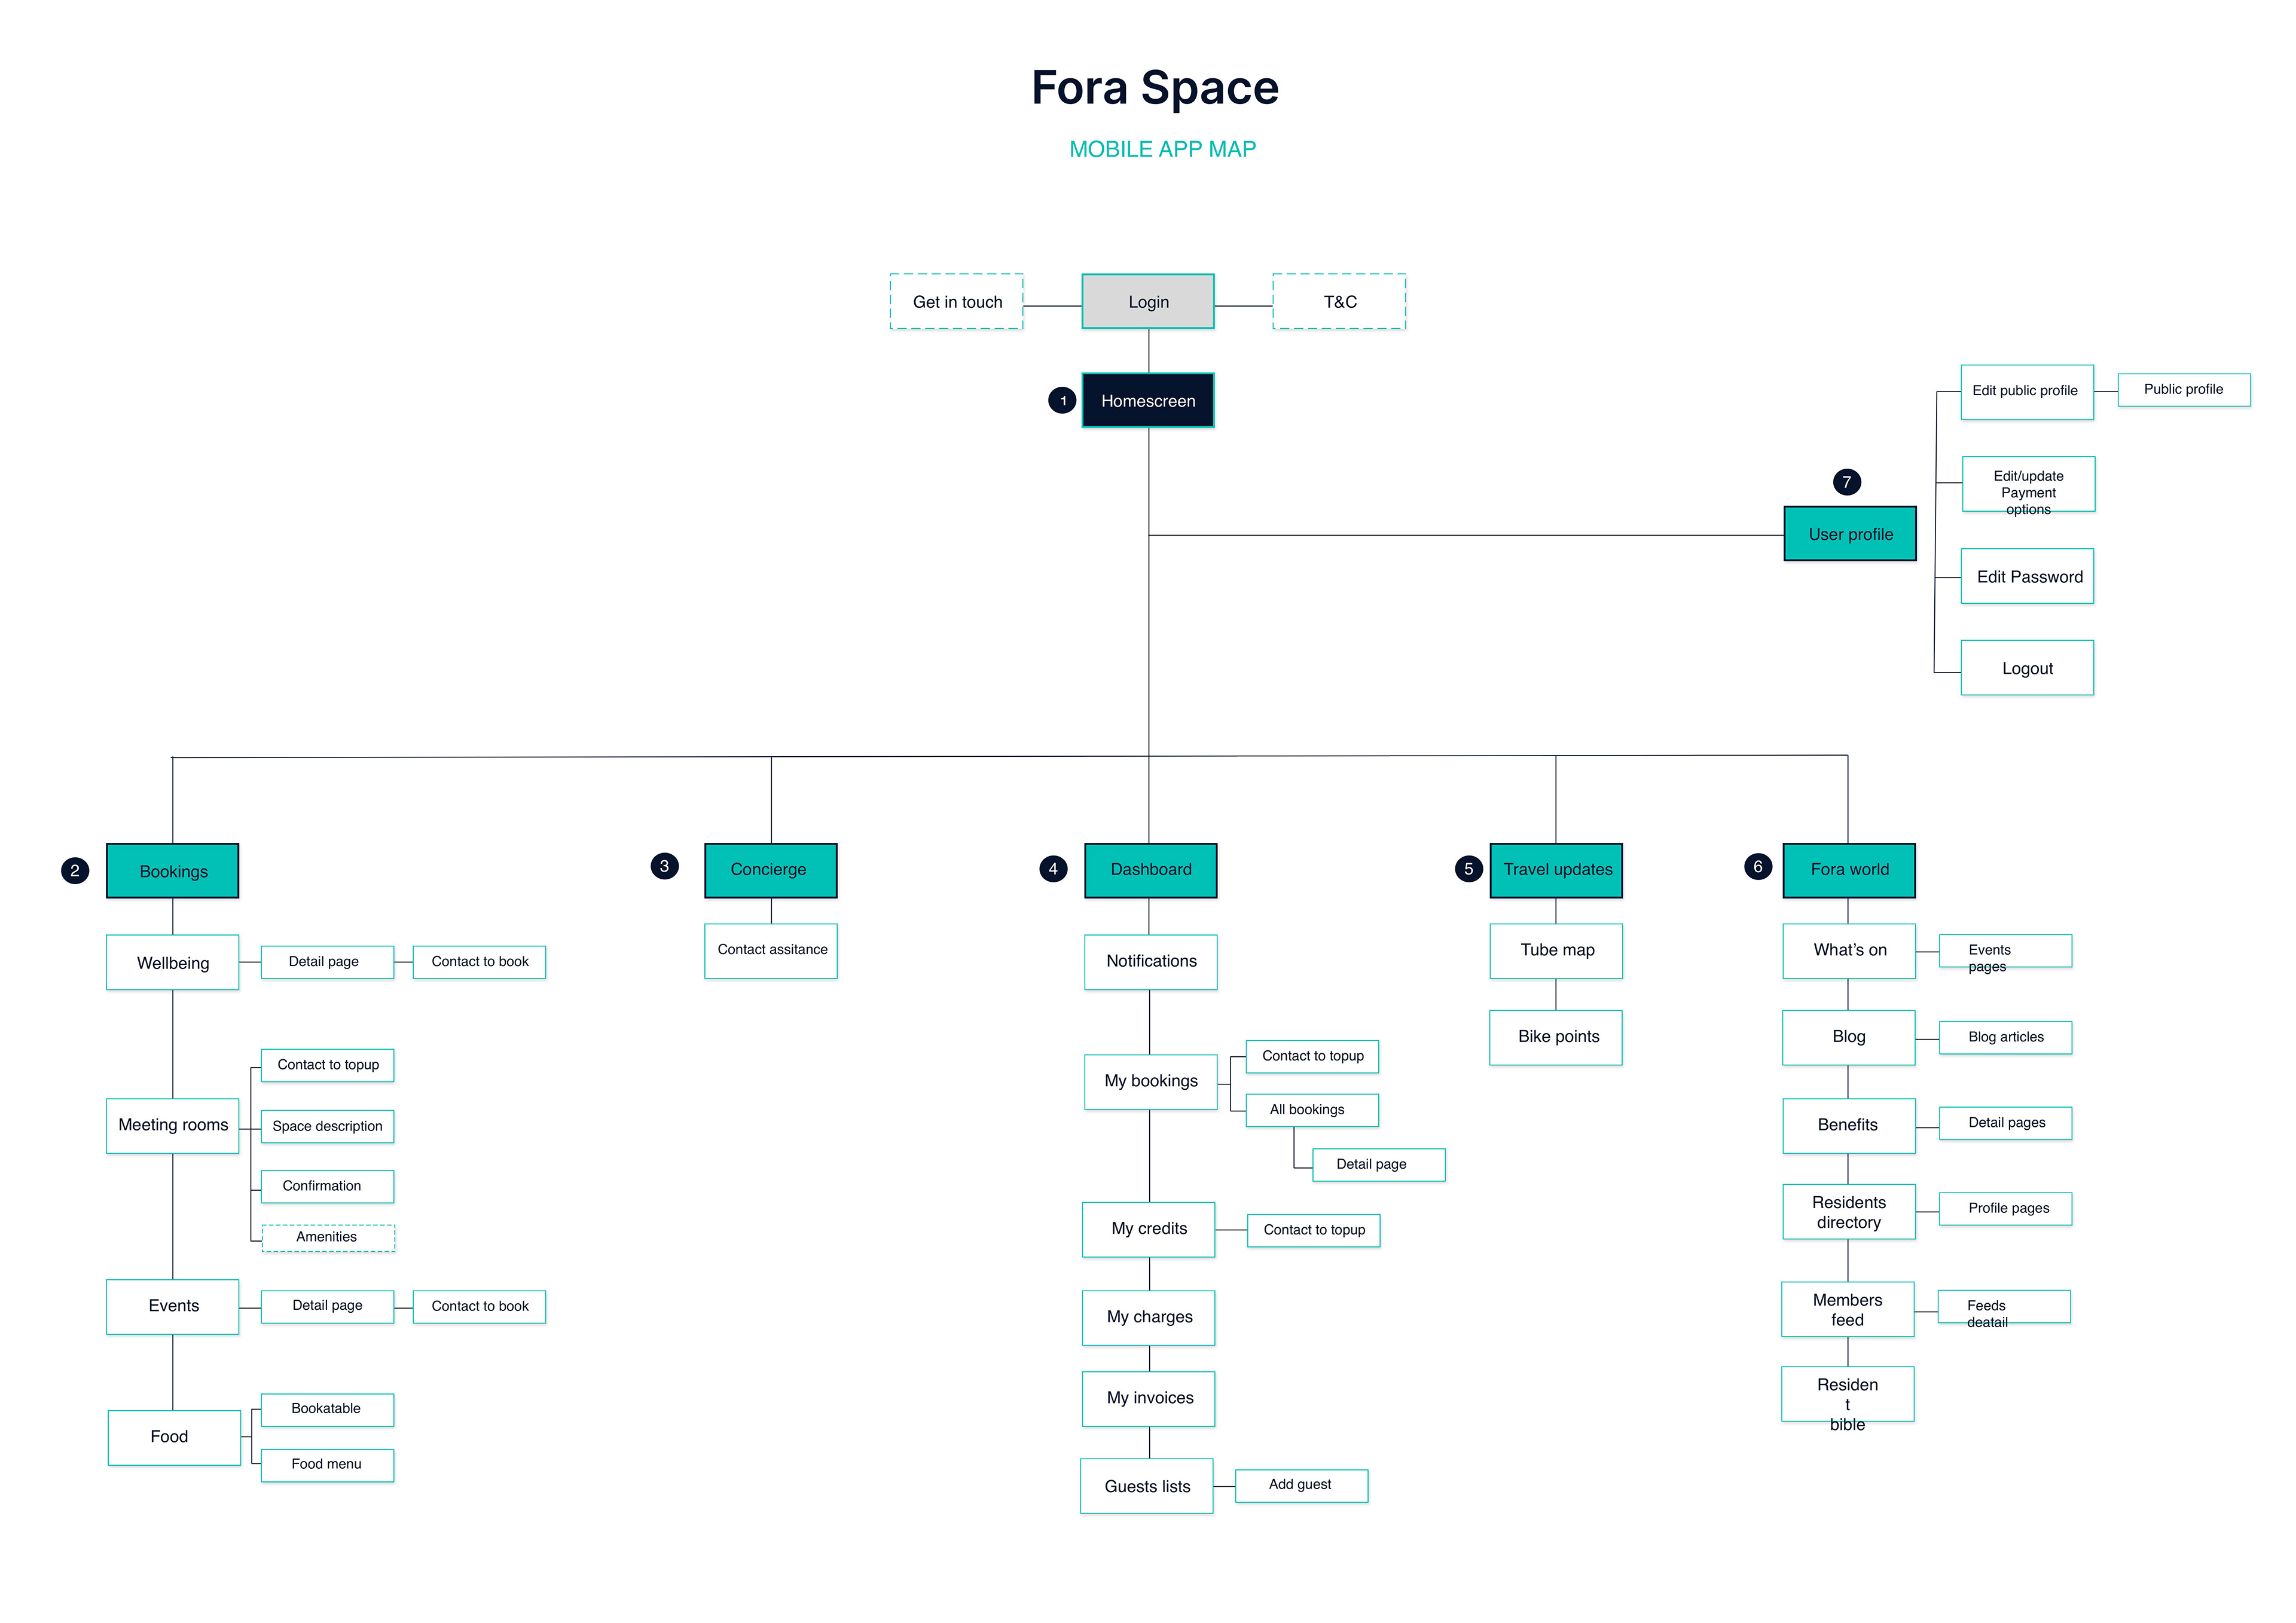Click the number 2 badge beside Bookings

tap(75, 871)
